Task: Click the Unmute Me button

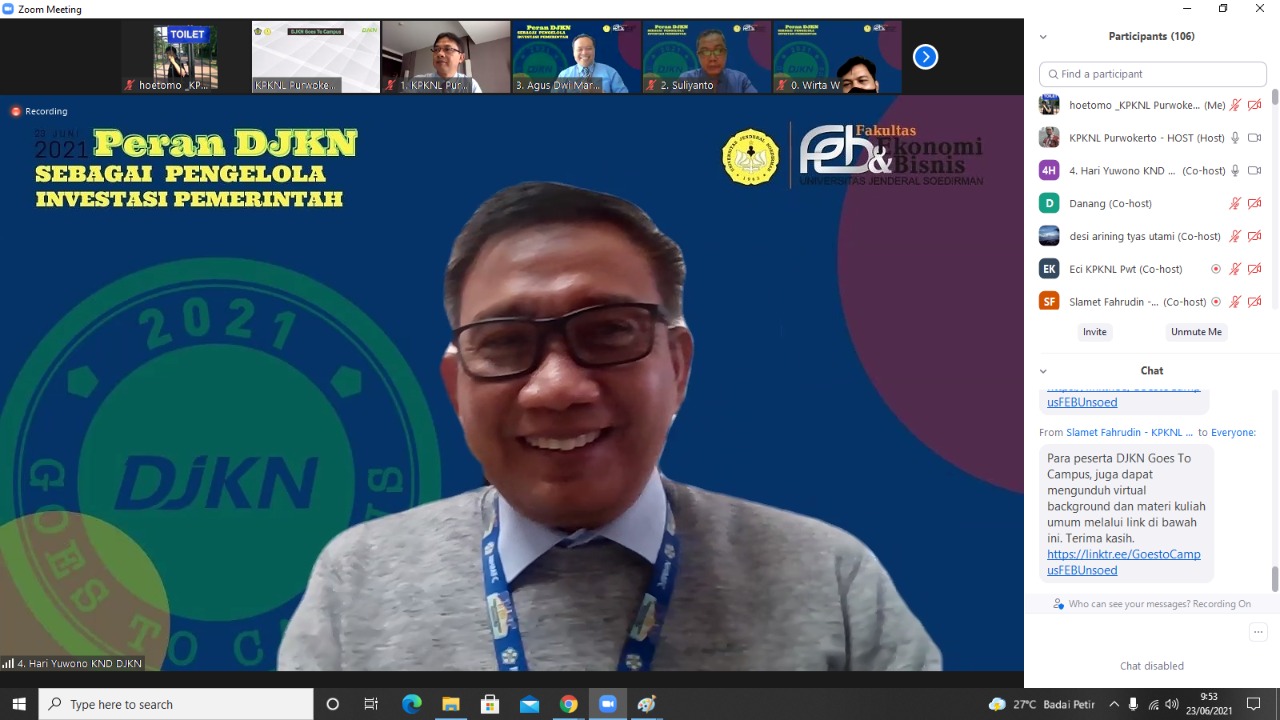Action: click(1196, 331)
